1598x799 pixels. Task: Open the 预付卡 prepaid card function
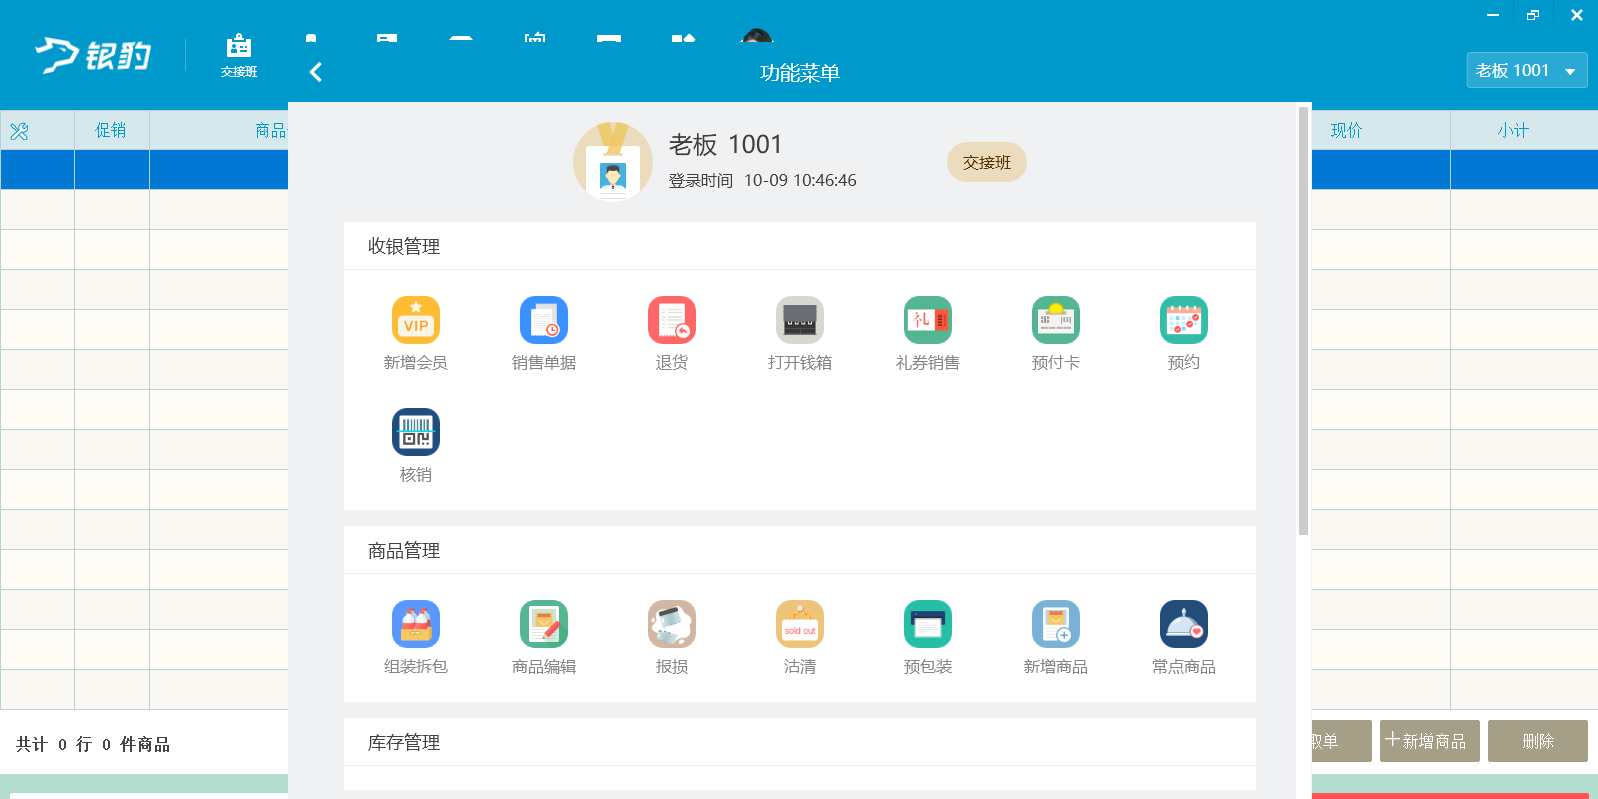coord(1056,320)
